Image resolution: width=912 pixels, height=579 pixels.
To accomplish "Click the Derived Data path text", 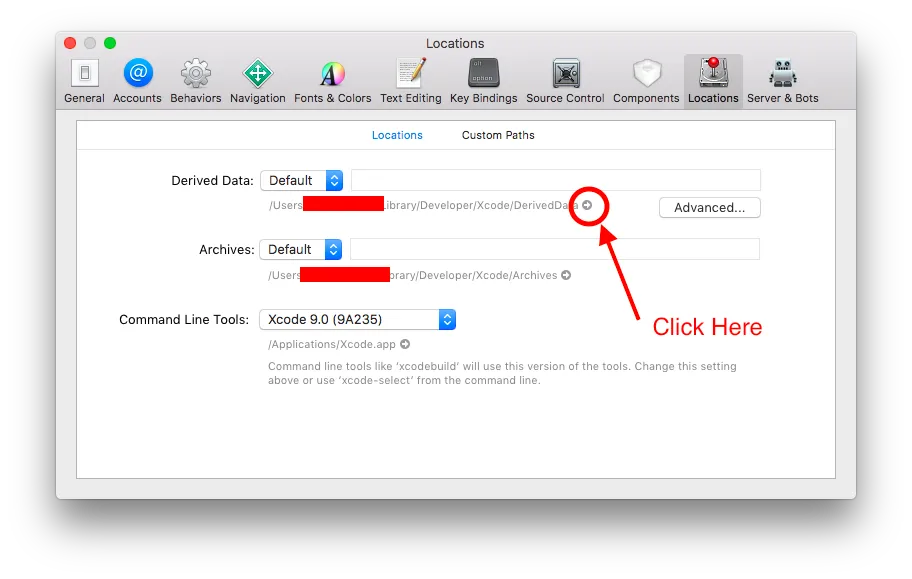I will click(423, 205).
